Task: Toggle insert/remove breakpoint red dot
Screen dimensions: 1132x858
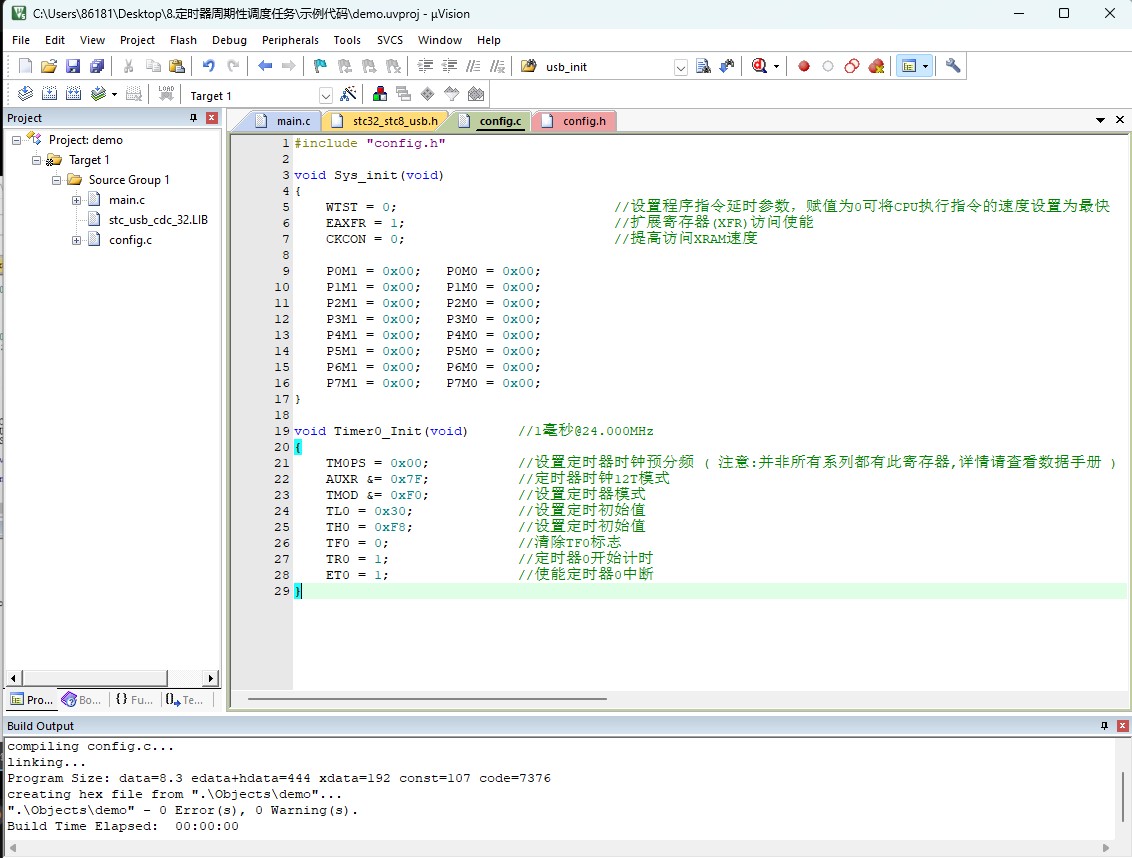Action: pos(804,66)
